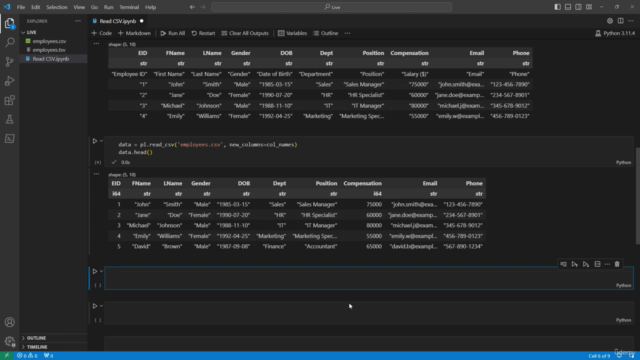Image resolution: width=640 pixels, height=360 pixels.
Task: Open more actions in cell toolbar
Action: click(x=607, y=264)
